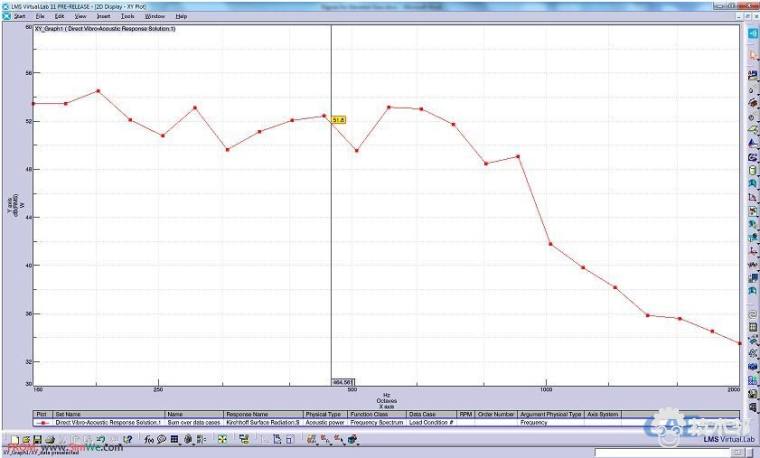Click the yellow 51.8 cursor value label

click(x=338, y=120)
